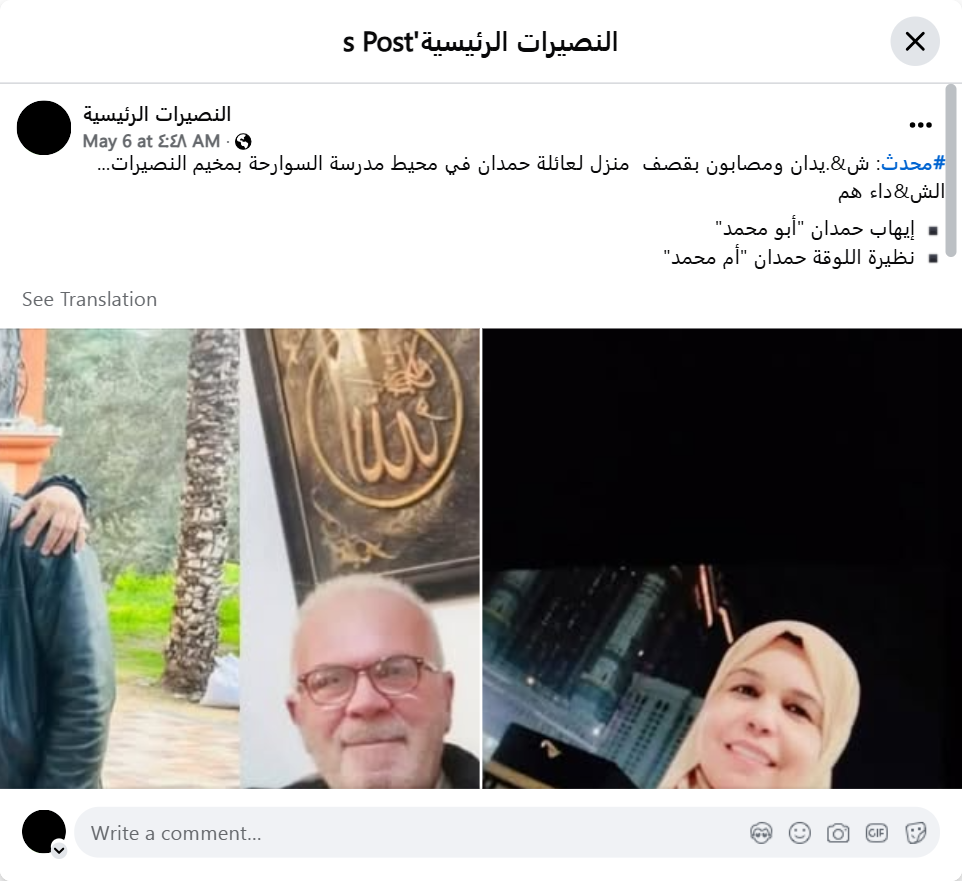Open the left photo of man with glasses
This screenshot has height=881, width=962.
240,558
